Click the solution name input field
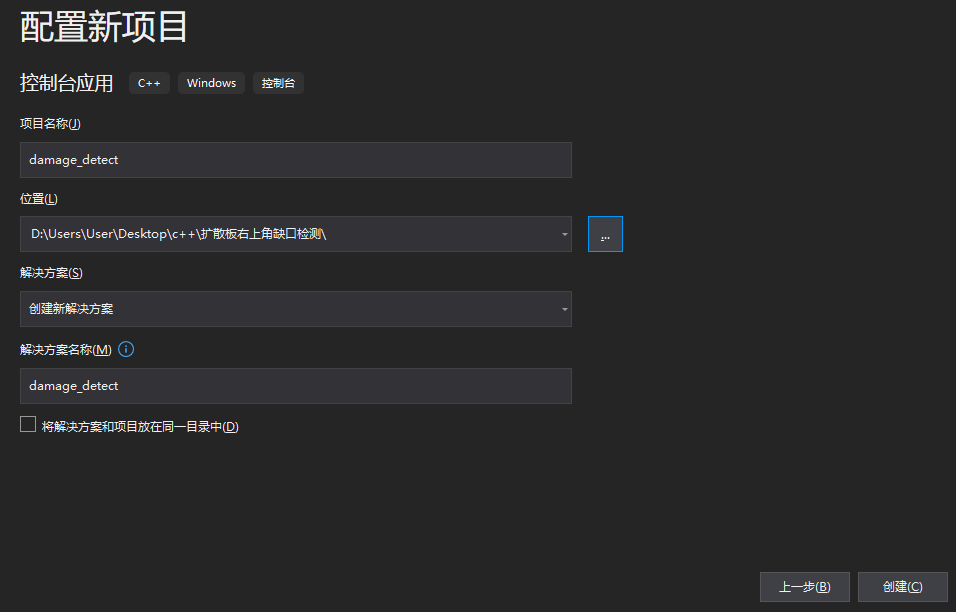 tap(295, 386)
